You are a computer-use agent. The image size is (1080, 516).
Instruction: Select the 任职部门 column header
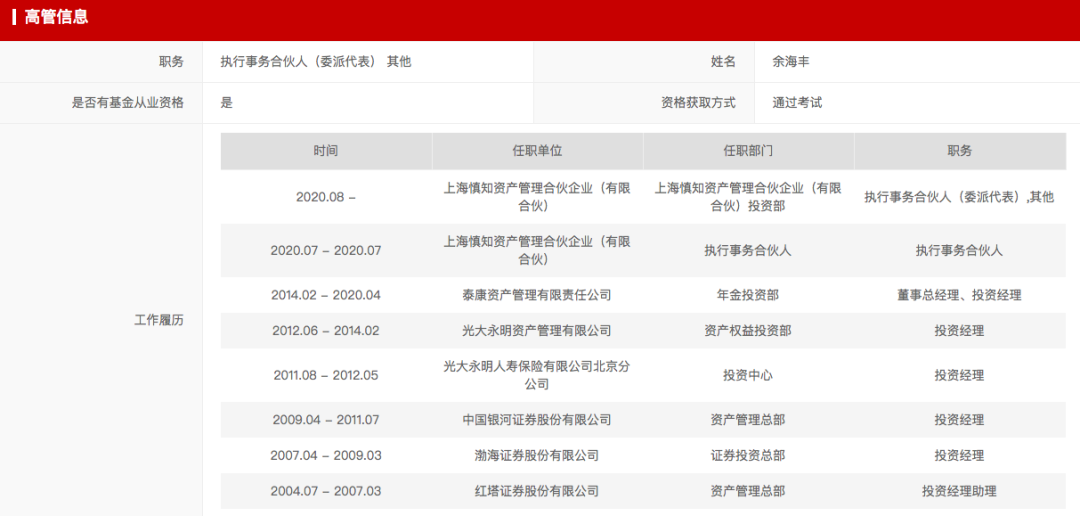tap(748, 151)
